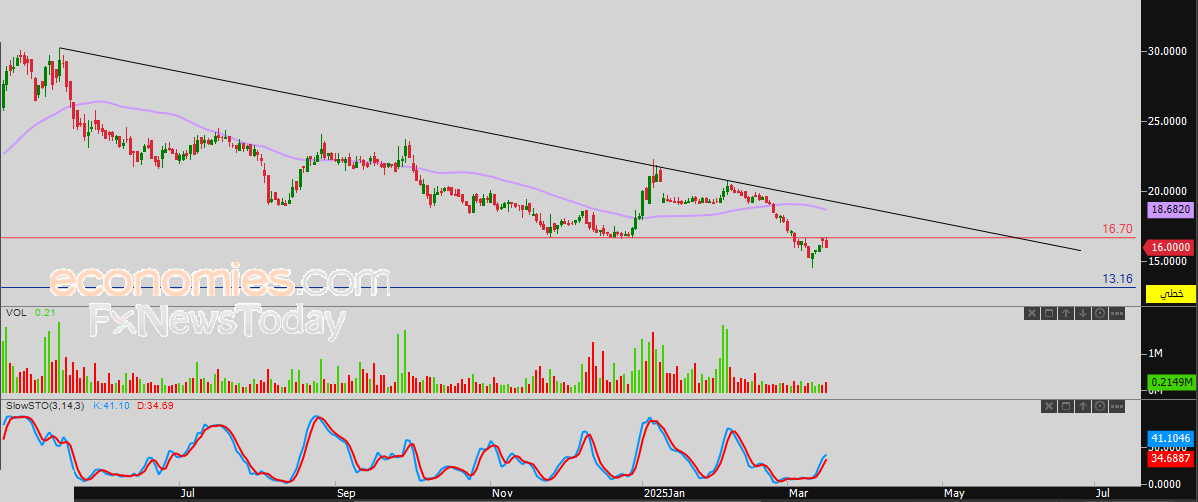The height and width of the screenshot is (502, 1198).
Task: Click the SlowSTO(3,14,3) indicator label
Action: [45, 405]
